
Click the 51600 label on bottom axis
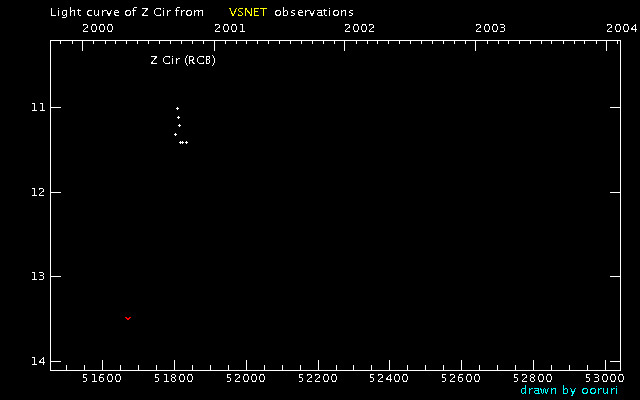point(102,378)
